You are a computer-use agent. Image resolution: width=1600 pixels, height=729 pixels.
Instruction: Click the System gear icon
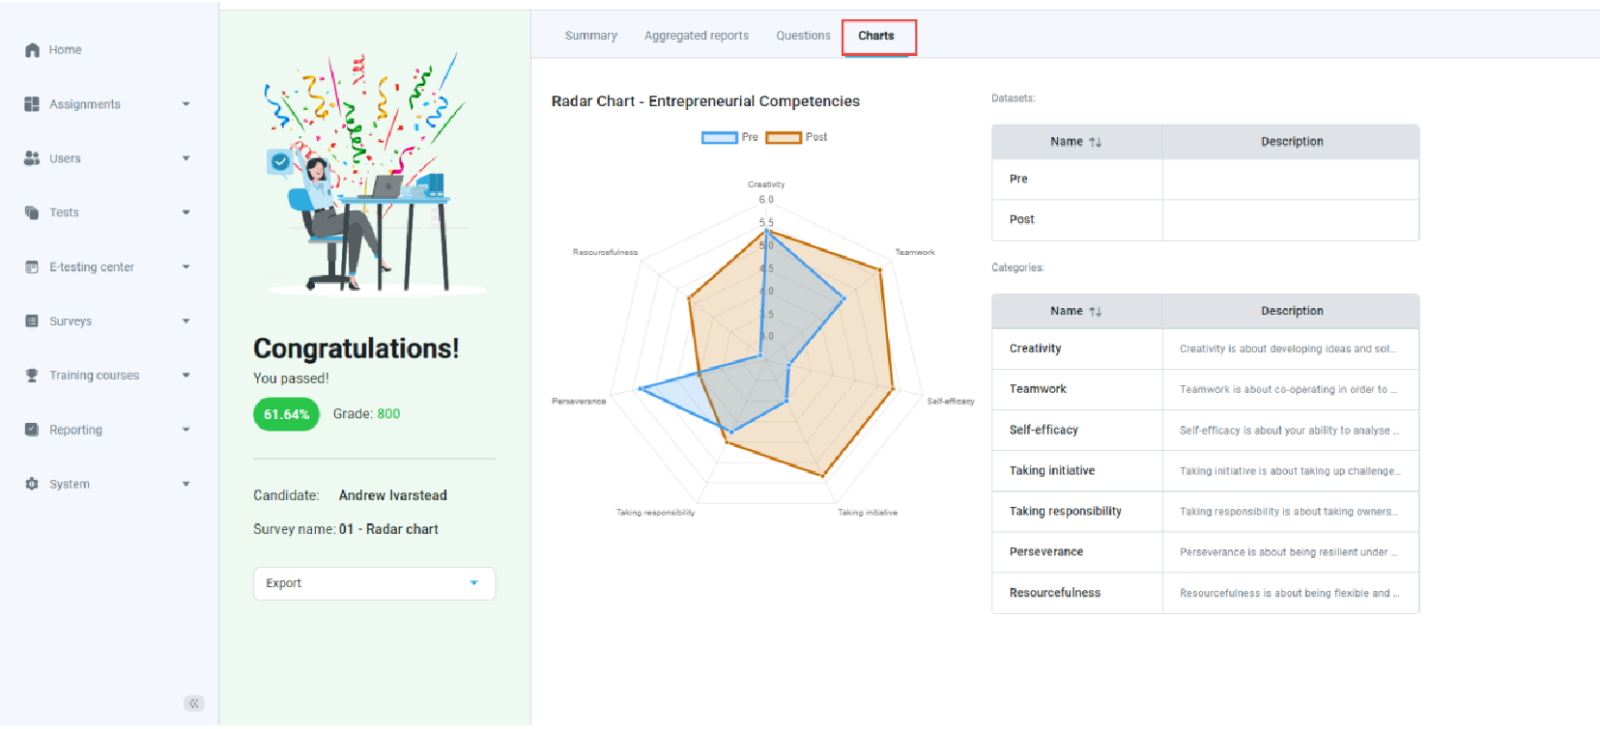[32, 484]
